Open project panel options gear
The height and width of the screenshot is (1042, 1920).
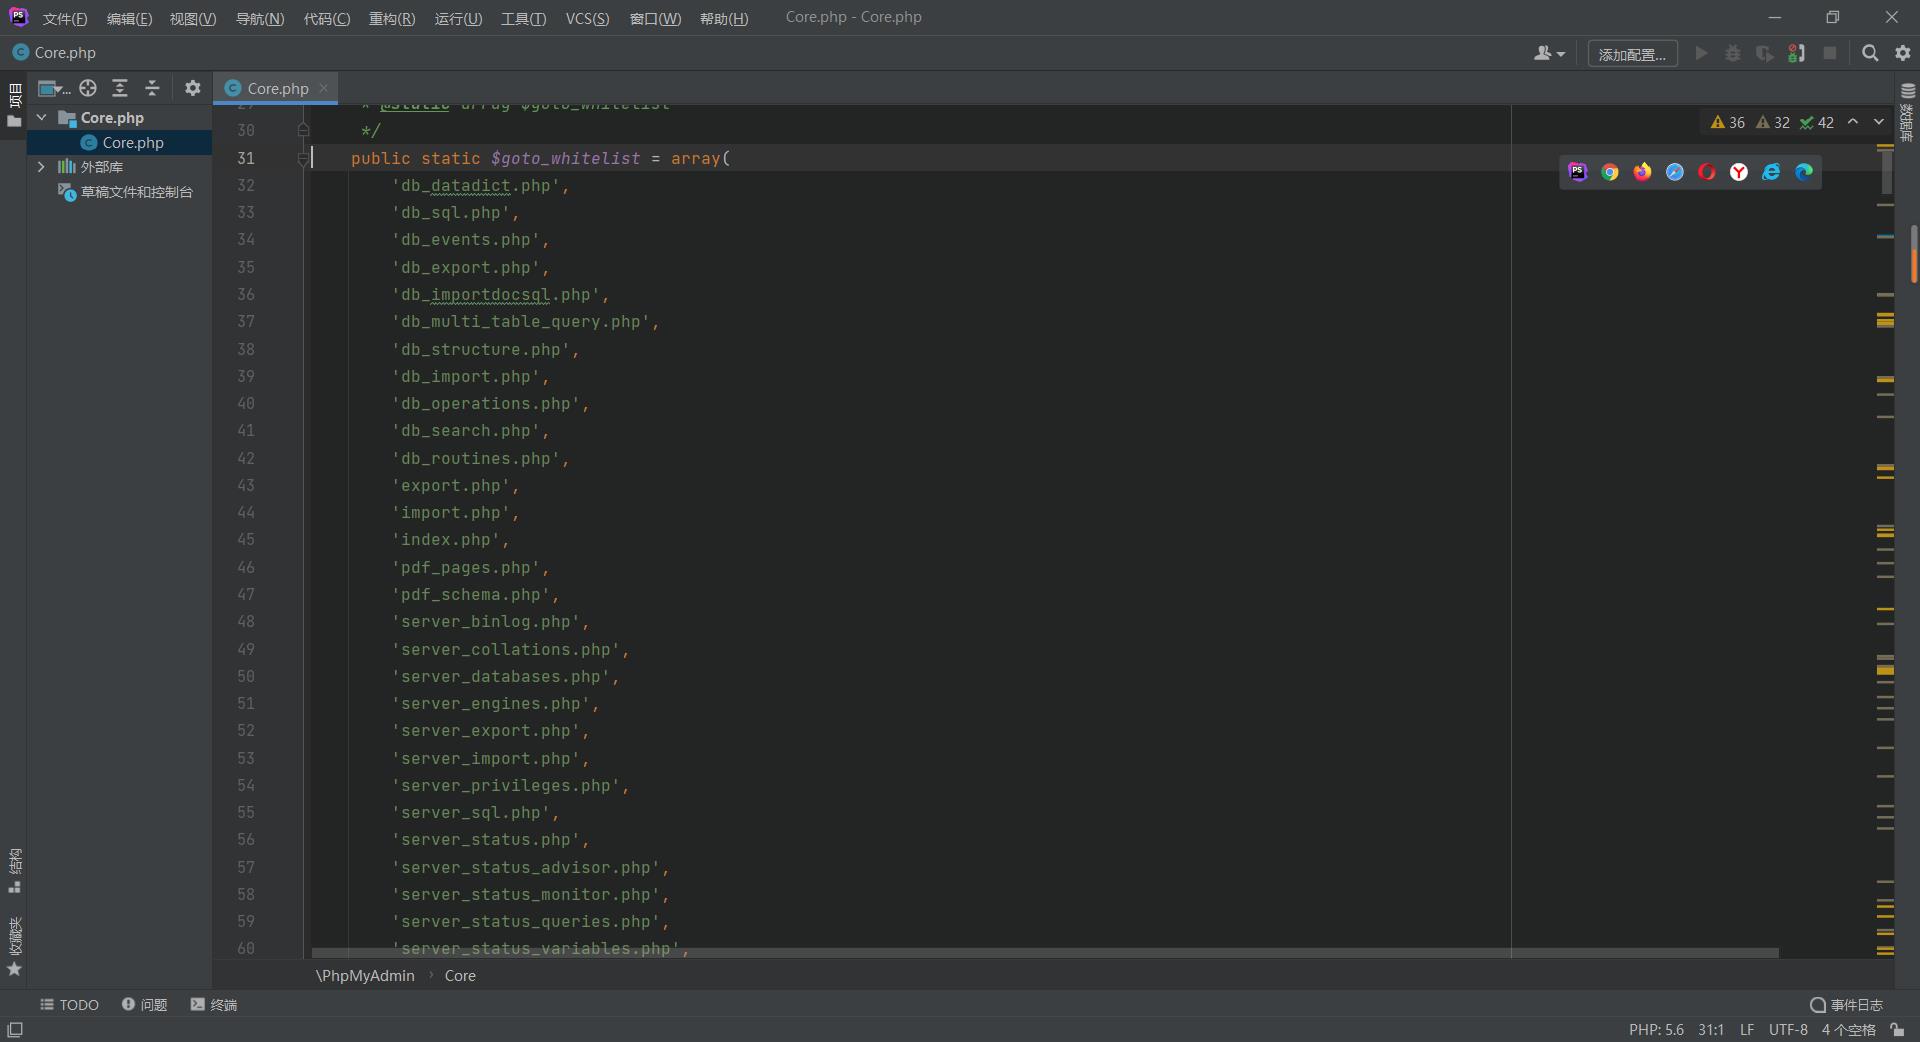pos(193,88)
